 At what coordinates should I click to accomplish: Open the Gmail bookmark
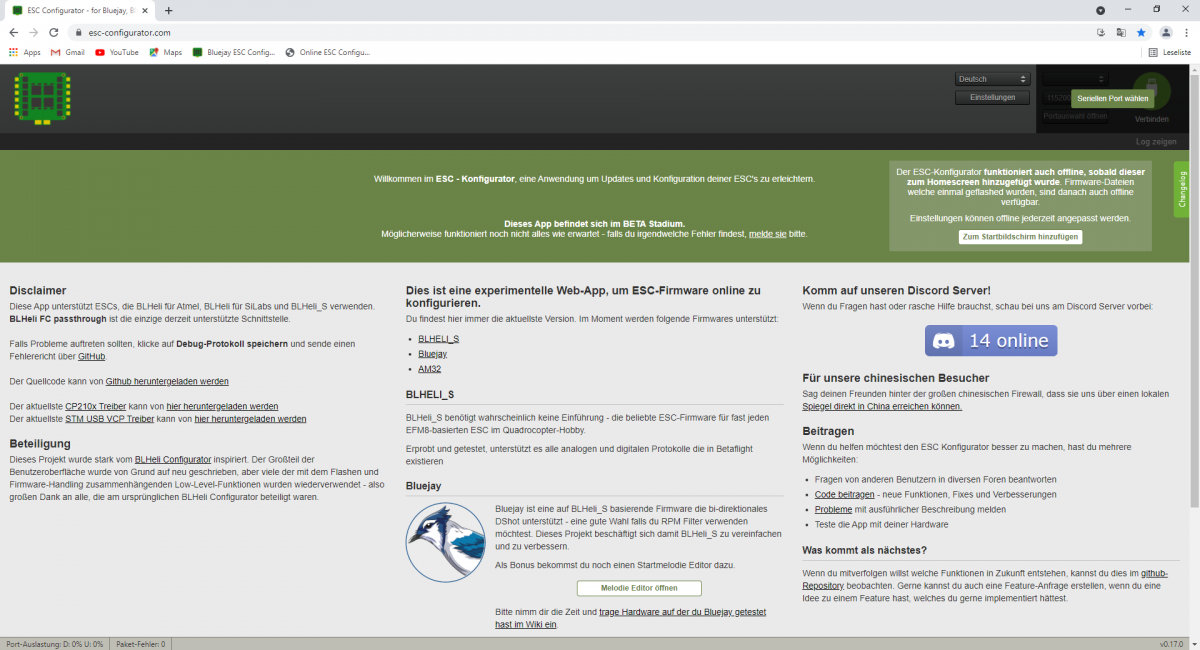tap(68, 52)
